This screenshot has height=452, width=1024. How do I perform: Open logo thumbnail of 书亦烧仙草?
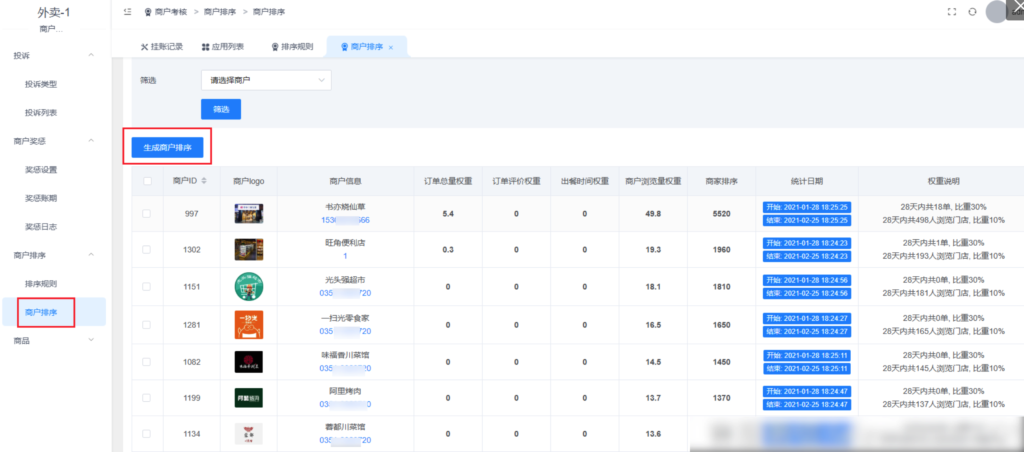click(249, 214)
